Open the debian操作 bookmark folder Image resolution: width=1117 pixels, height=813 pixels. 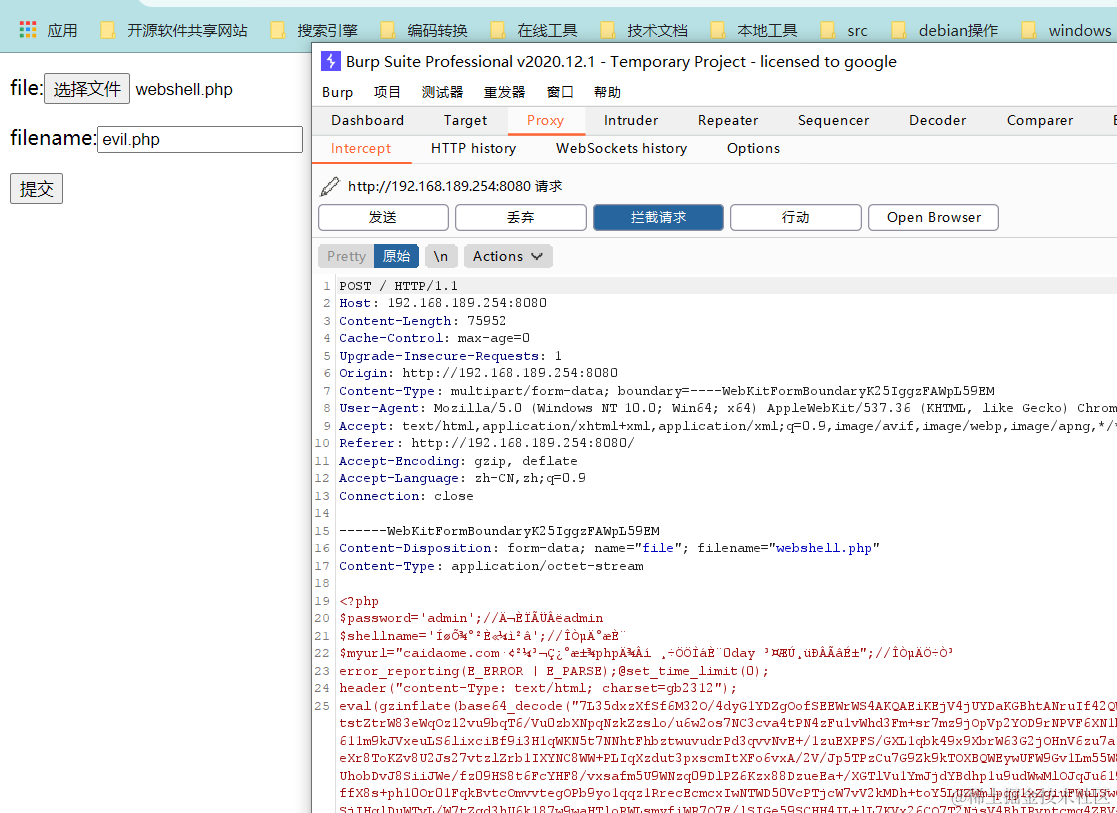(945, 30)
